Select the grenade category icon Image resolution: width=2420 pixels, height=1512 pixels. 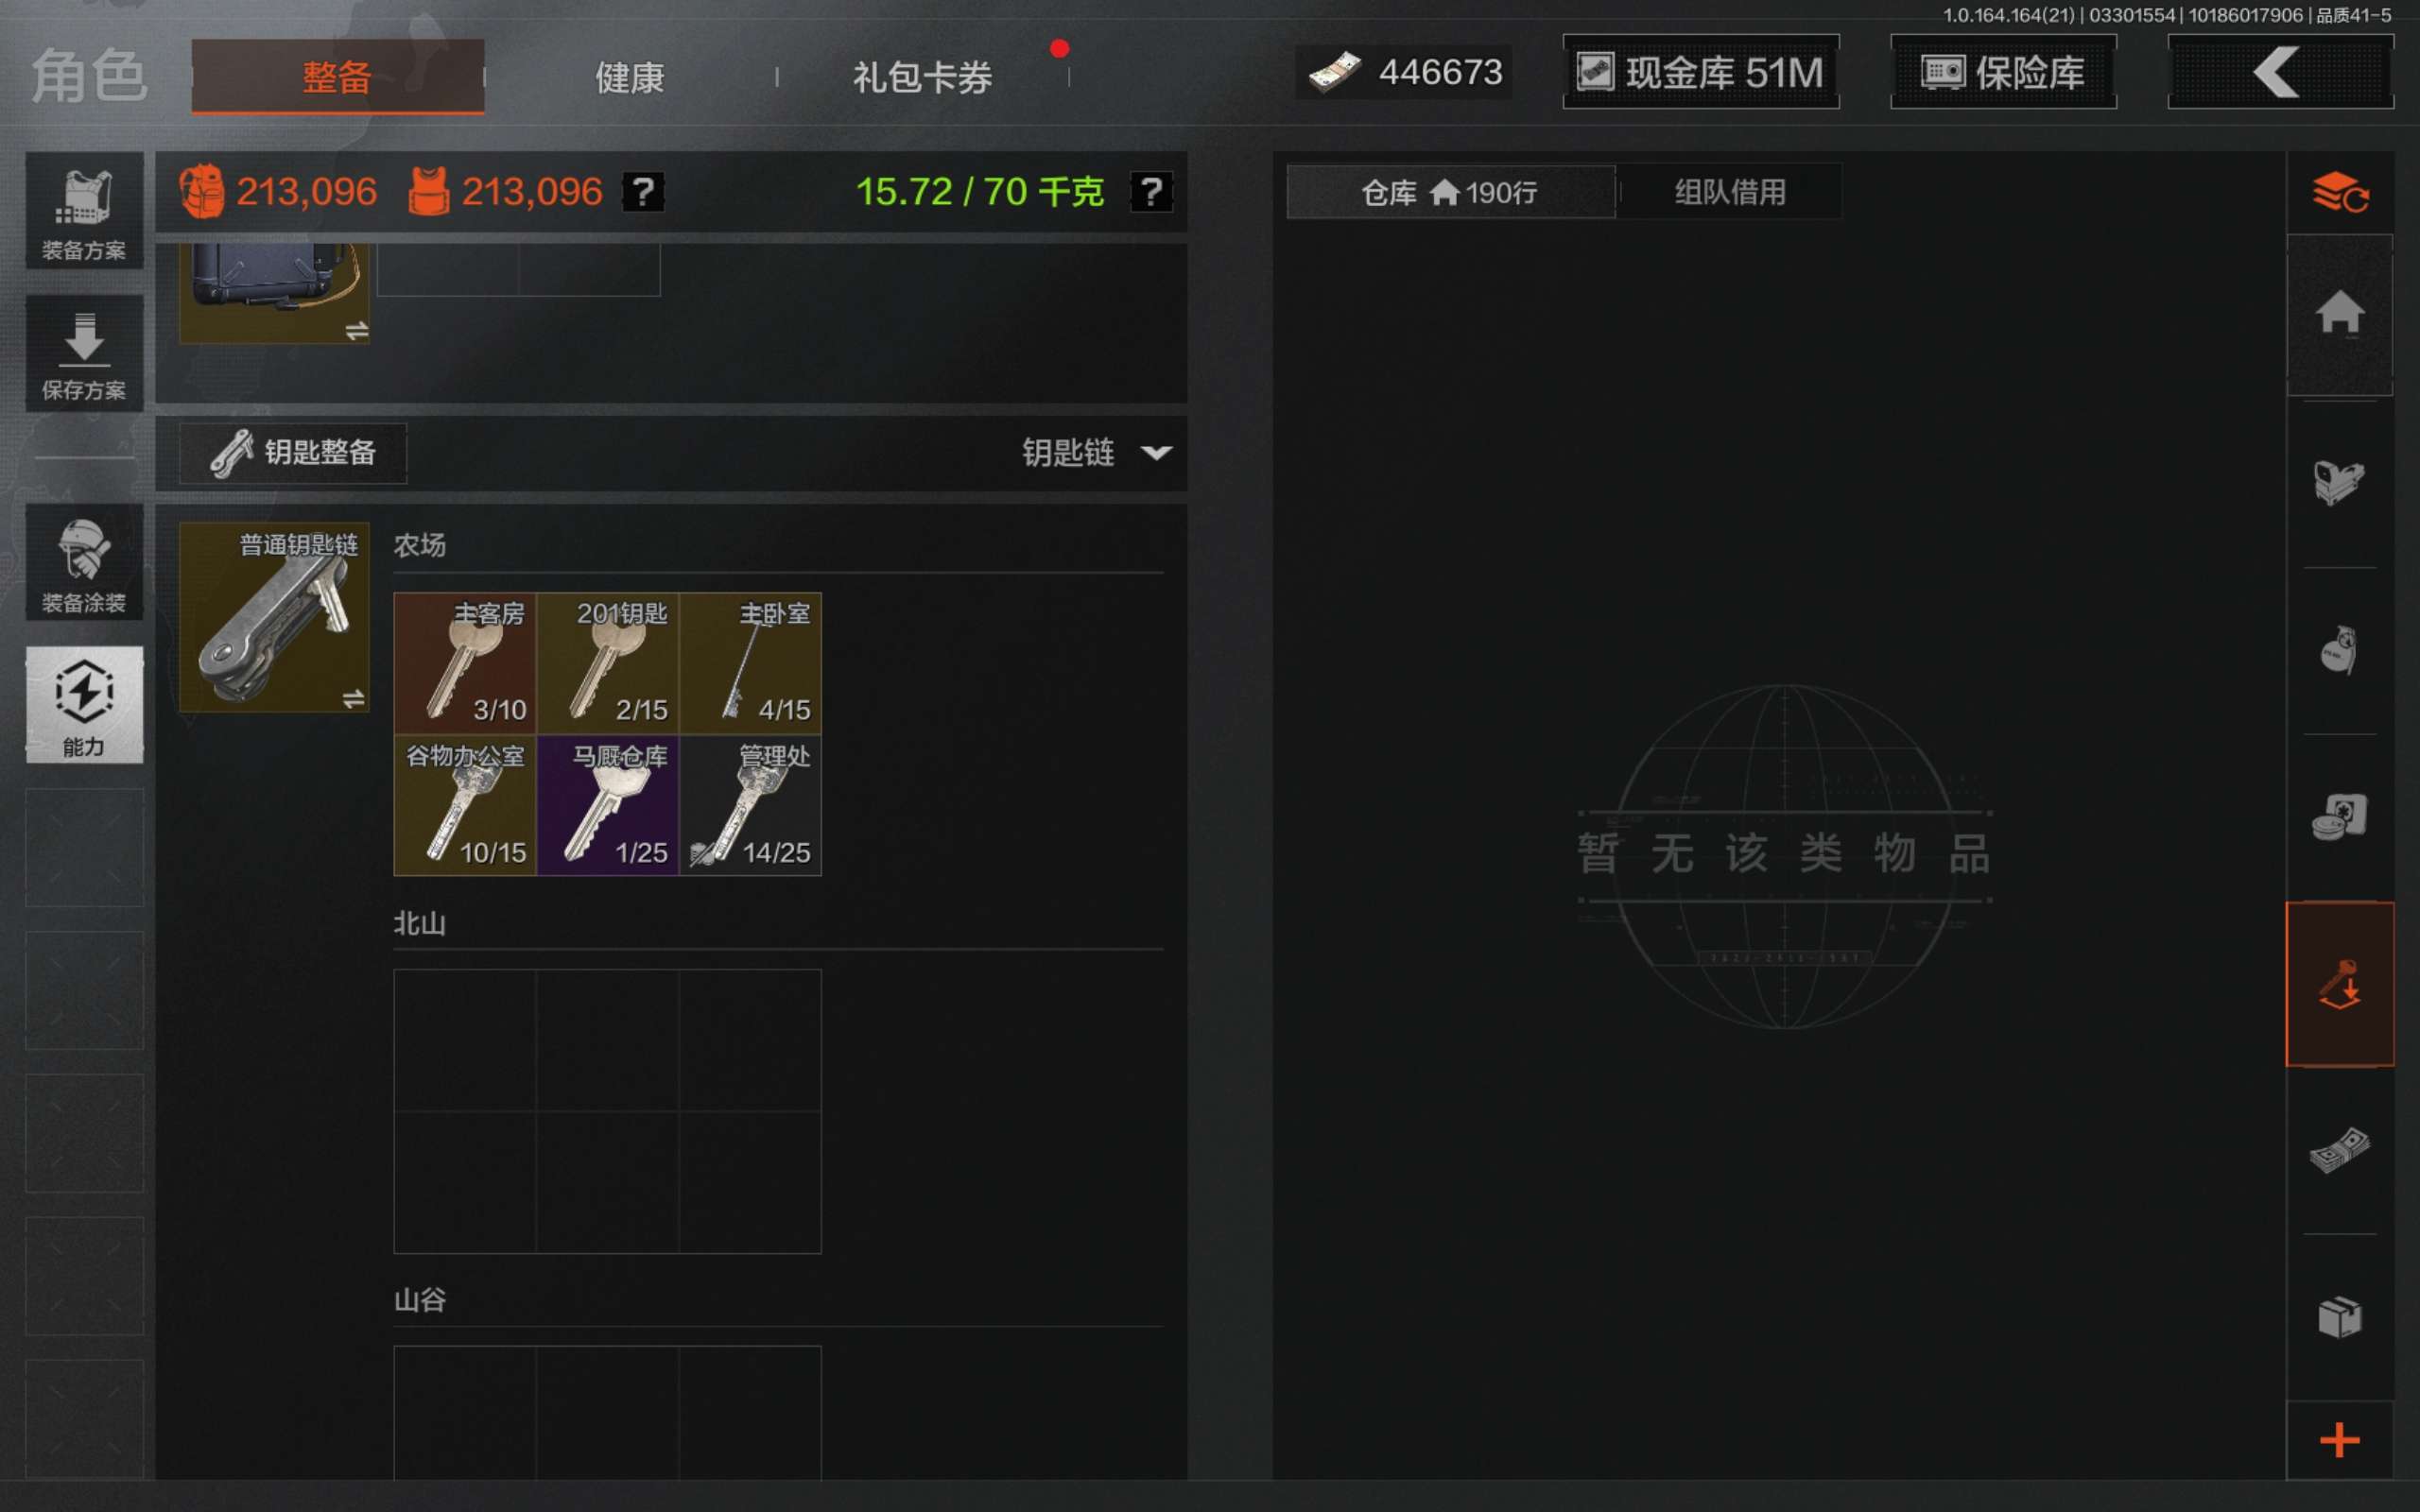(x=2339, y=650)
